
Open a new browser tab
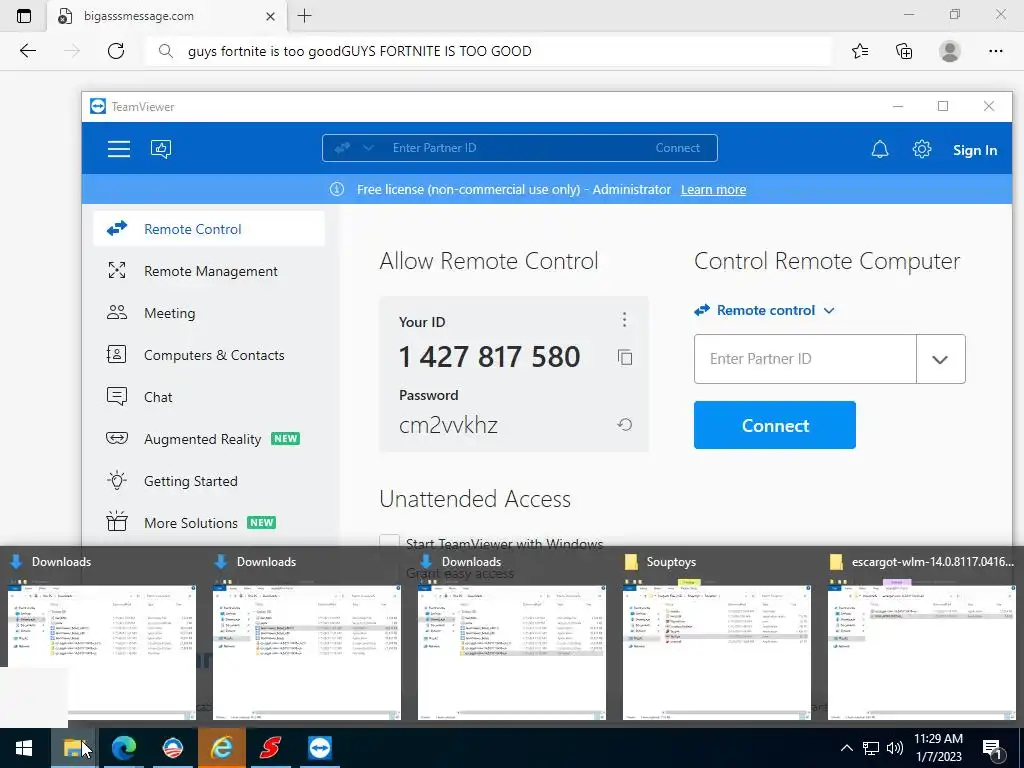304,16
